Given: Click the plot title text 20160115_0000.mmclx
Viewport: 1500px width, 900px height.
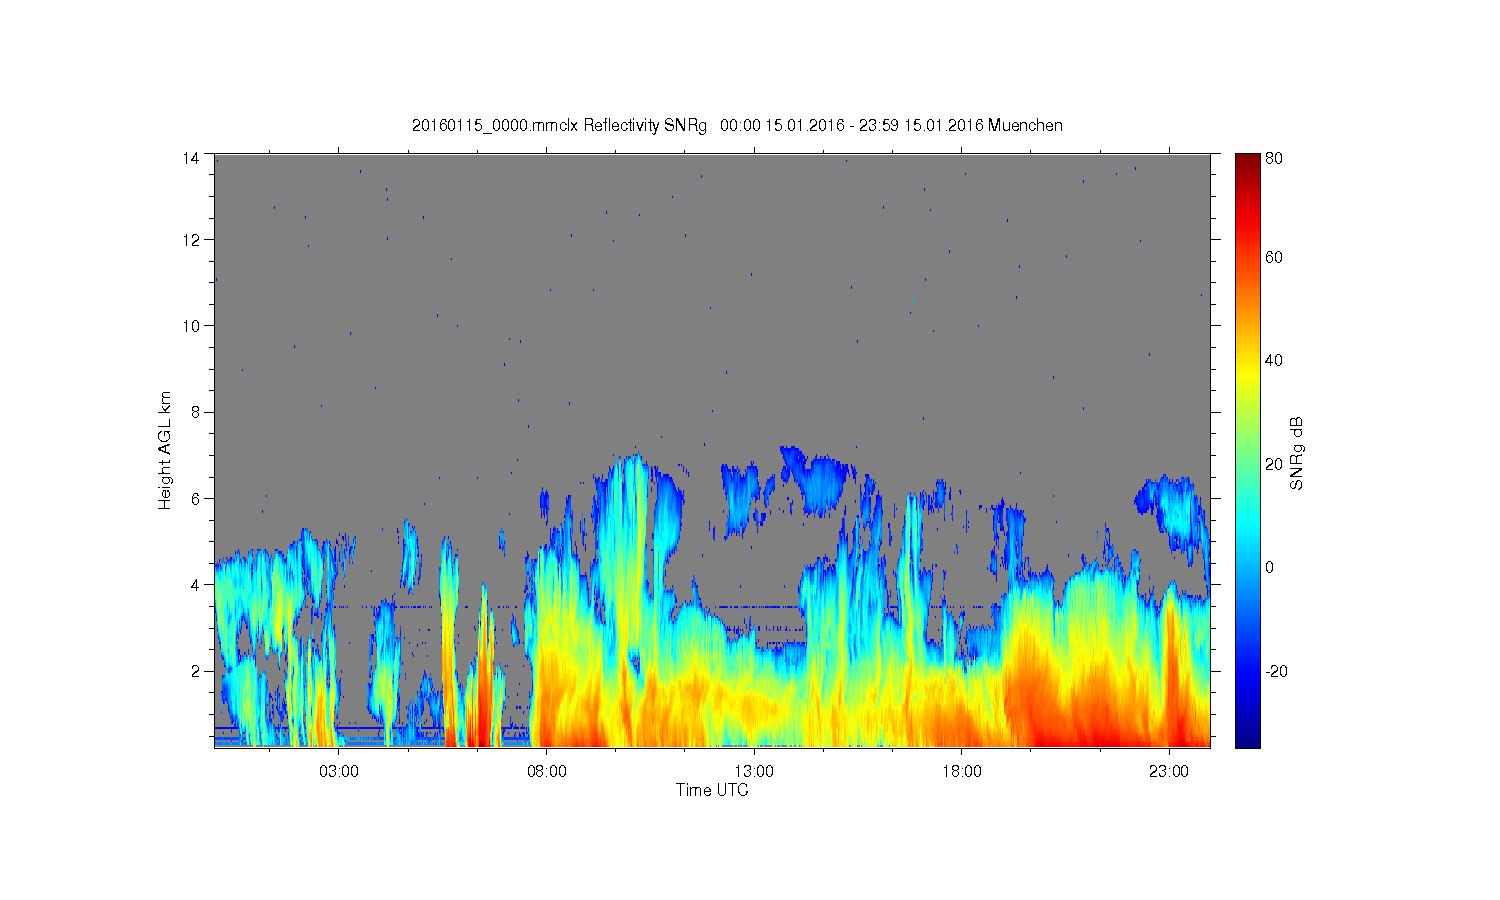Looking at the screenshot, I should (495, 125).
